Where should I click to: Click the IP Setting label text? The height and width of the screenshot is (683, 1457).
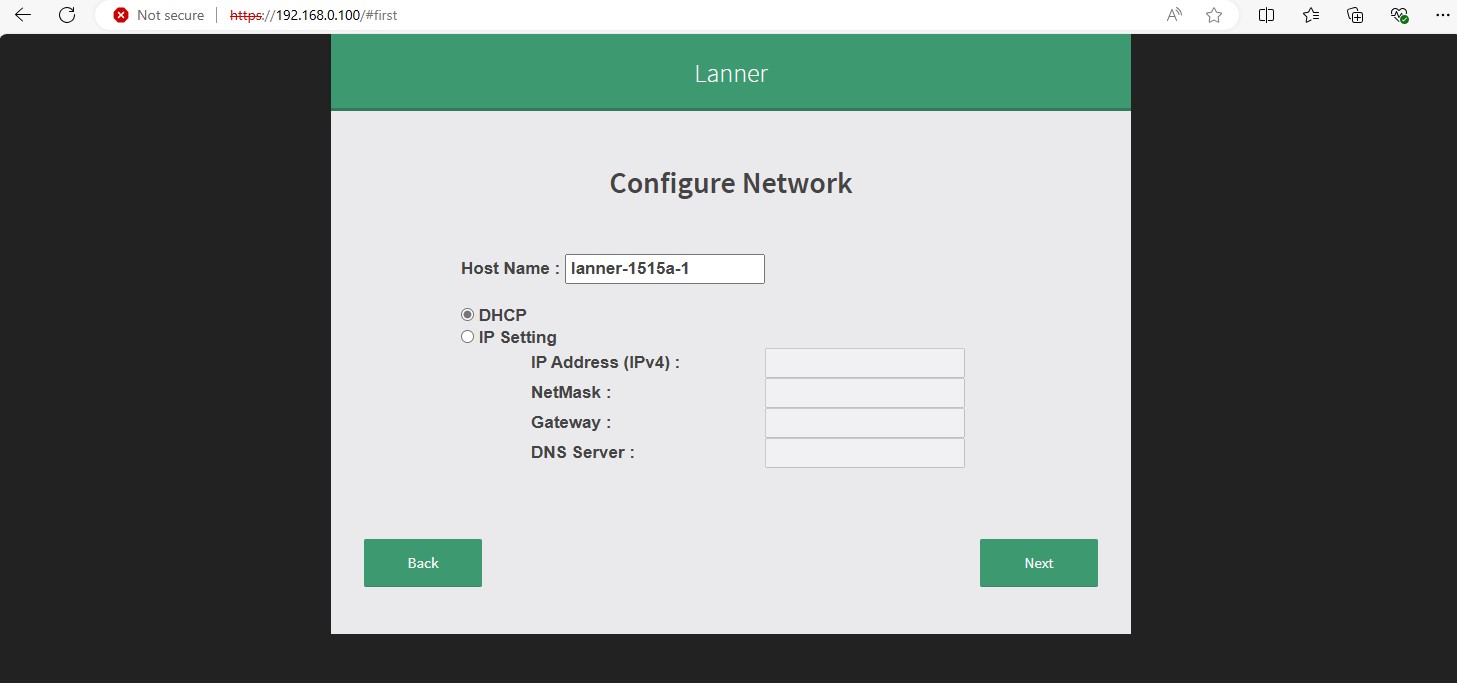click(x=518, y=337)
